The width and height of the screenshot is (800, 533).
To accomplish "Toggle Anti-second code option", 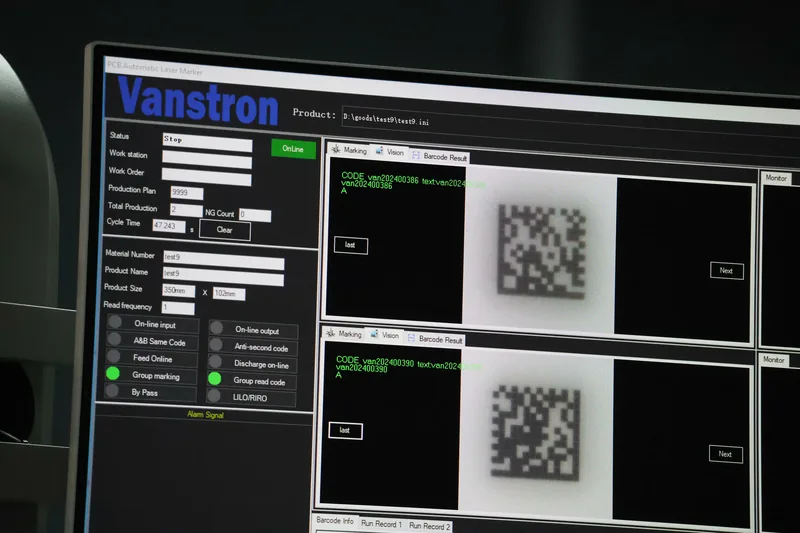I will 253,347.
